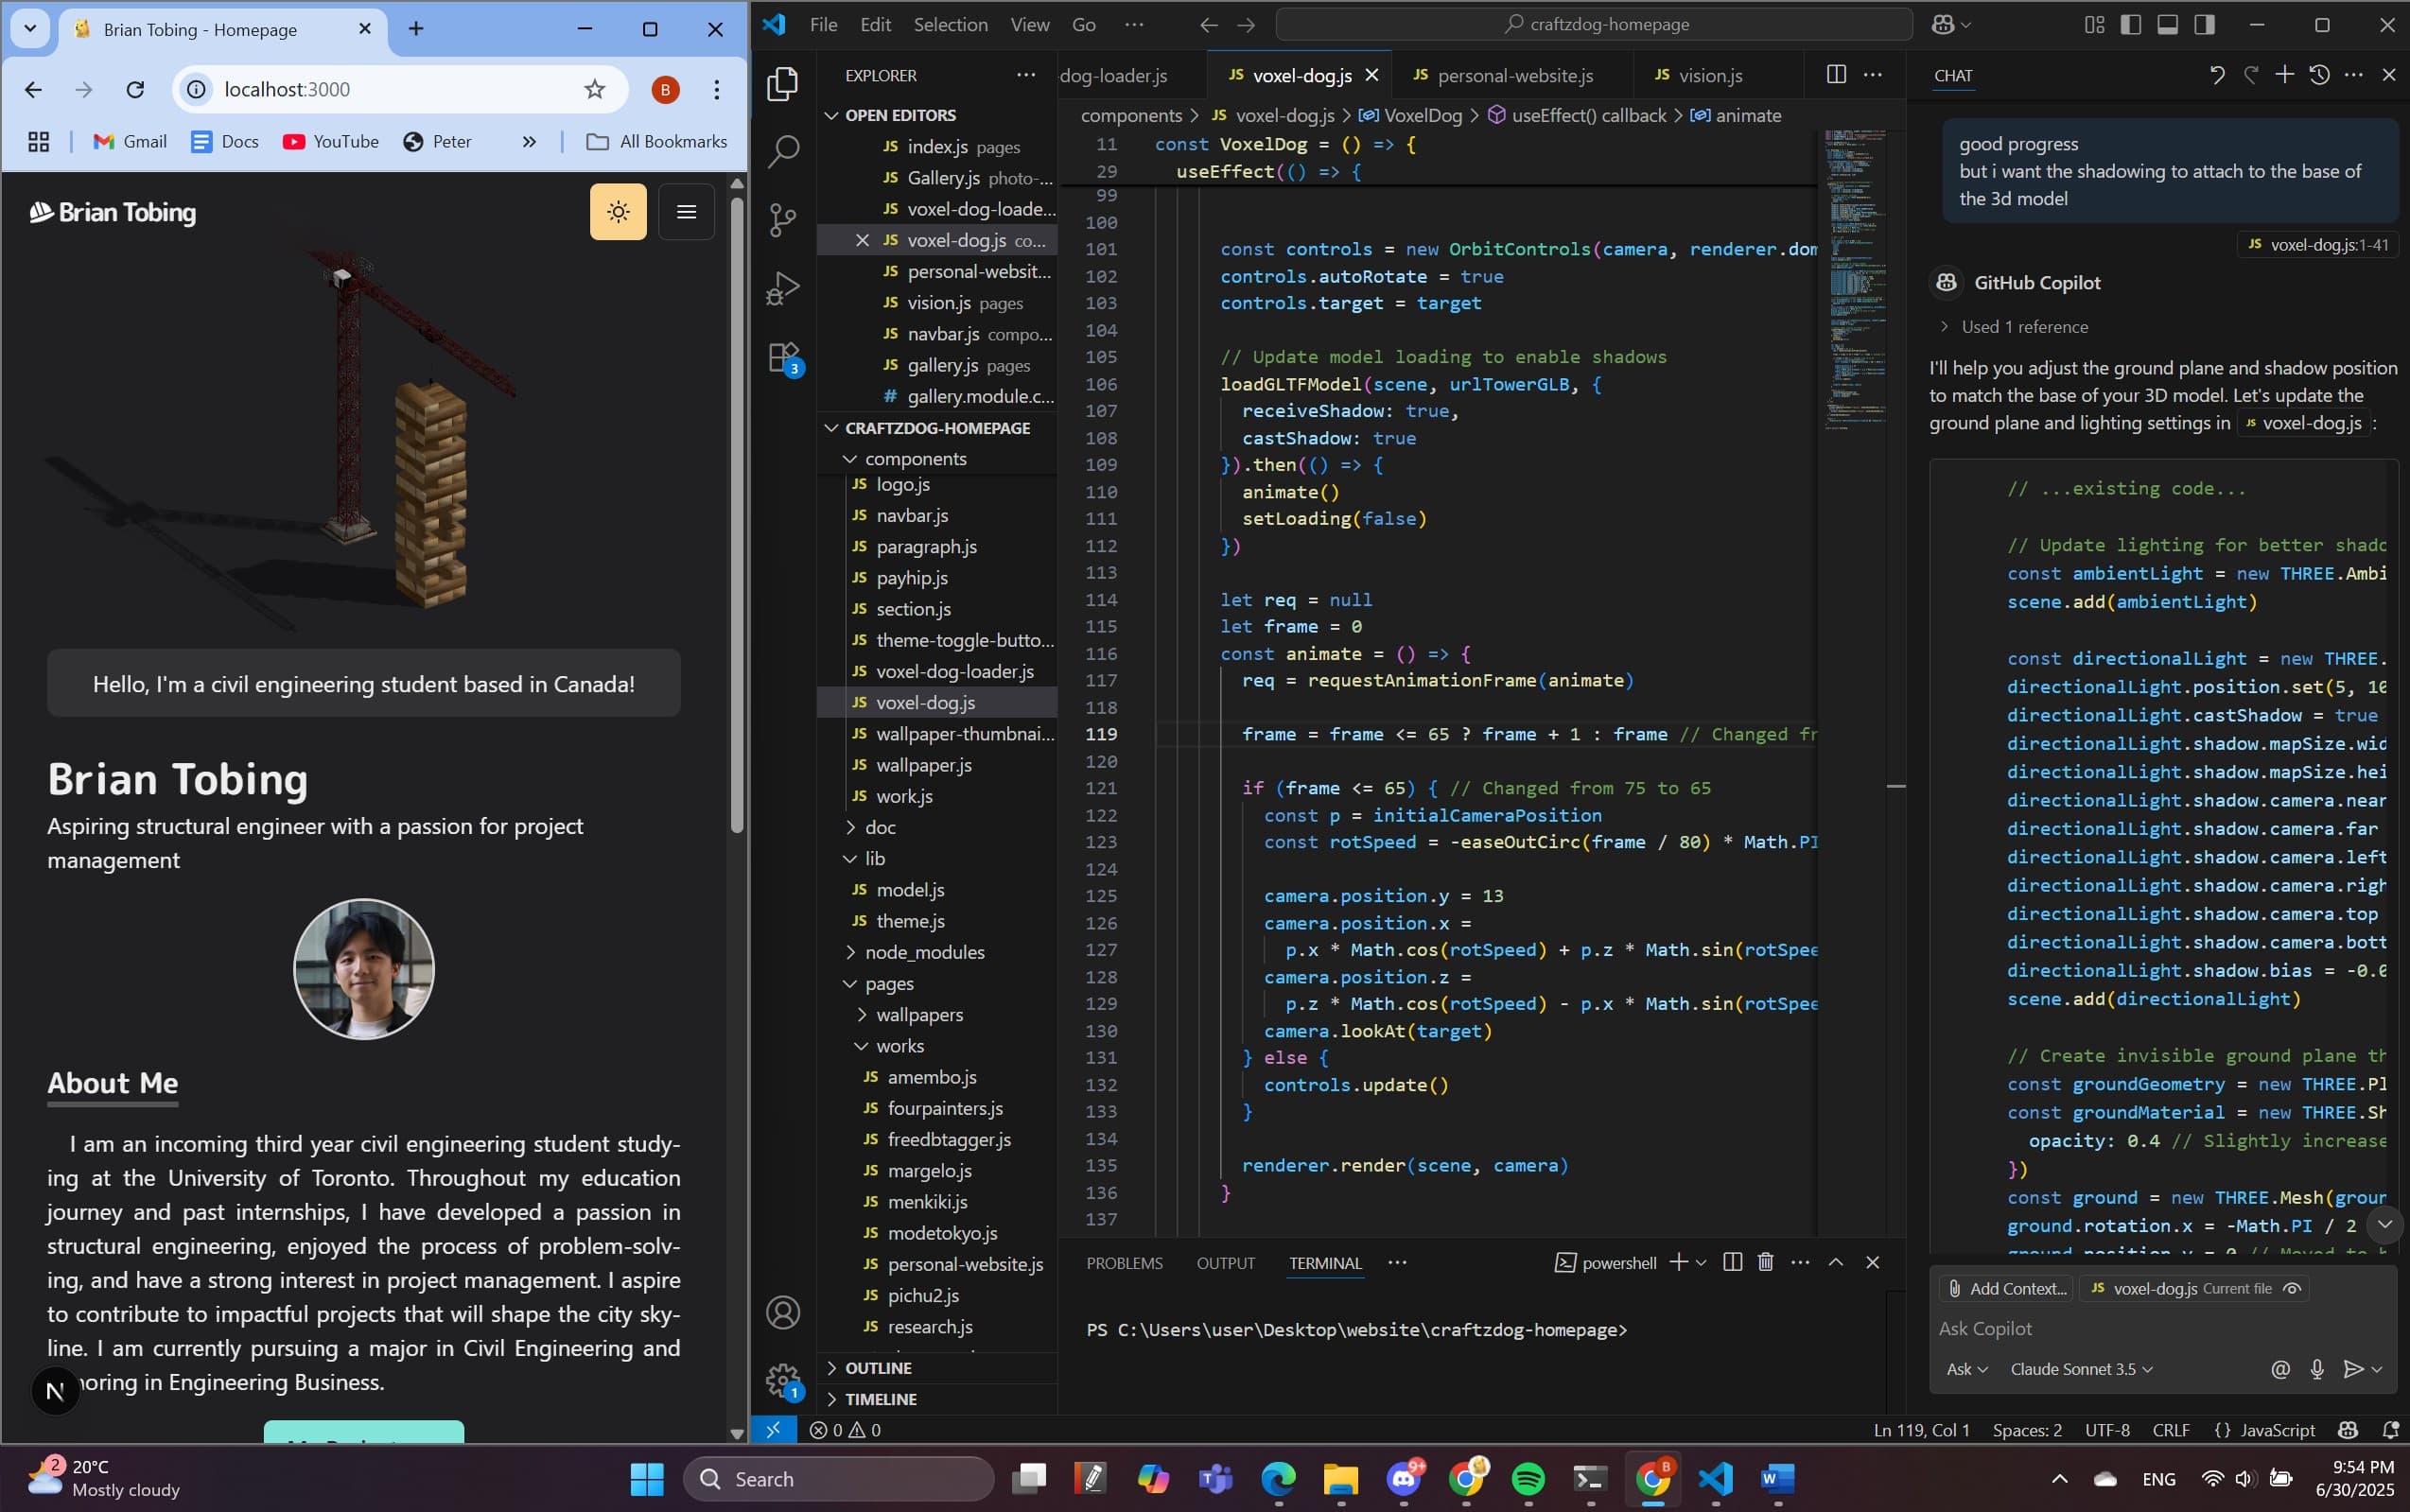This screenshot has width=2410, height=1512.
Task: Open the File menu
Action: (x=823, y=24)
